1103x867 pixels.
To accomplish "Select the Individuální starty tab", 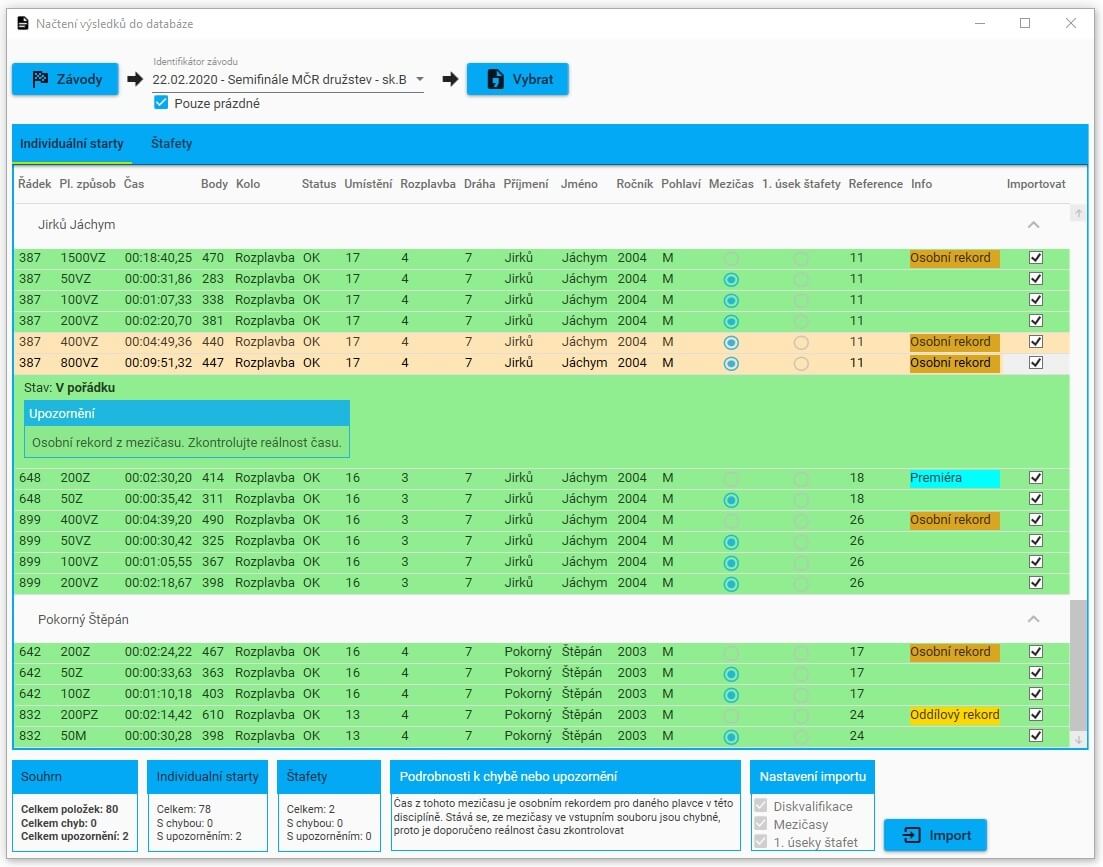I will coord(72,144).
